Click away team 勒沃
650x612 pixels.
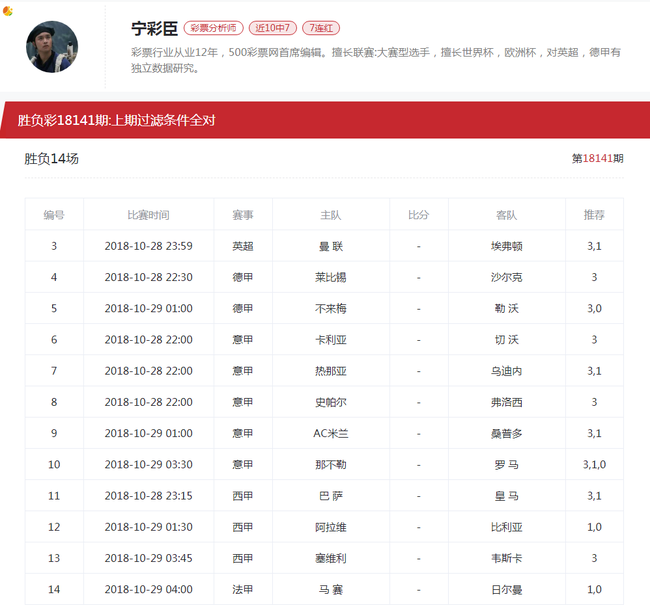click(x=506, y=308)
